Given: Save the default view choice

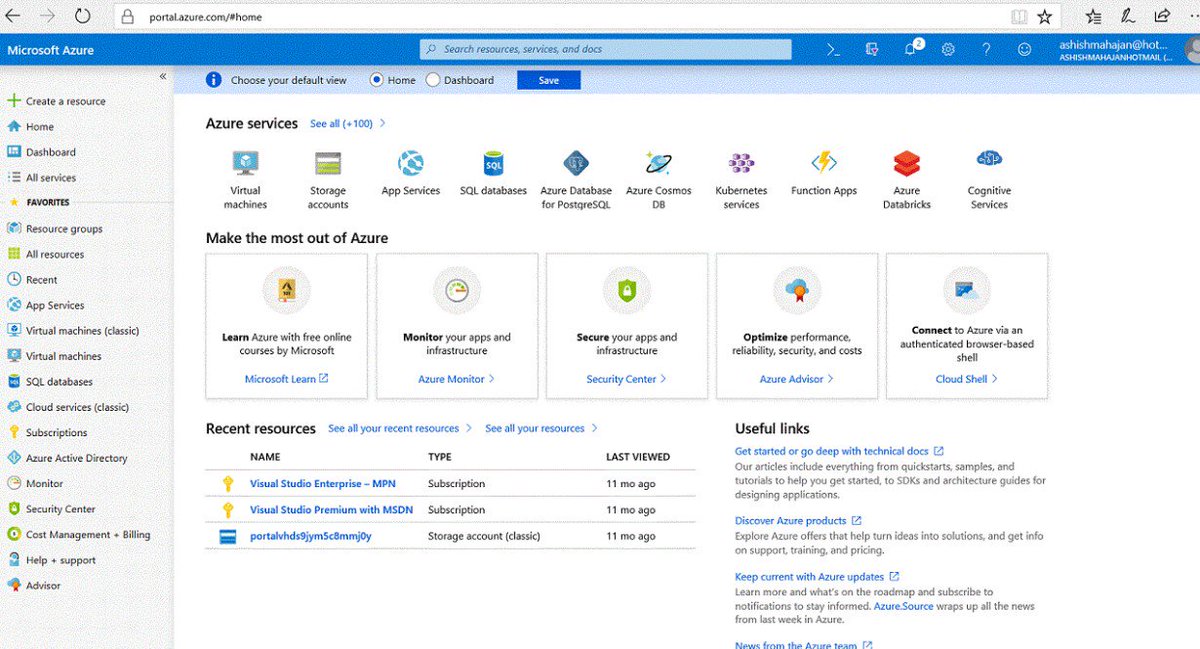Looking at the screenshot, I should pyautogui.click(x=548, y=80).
